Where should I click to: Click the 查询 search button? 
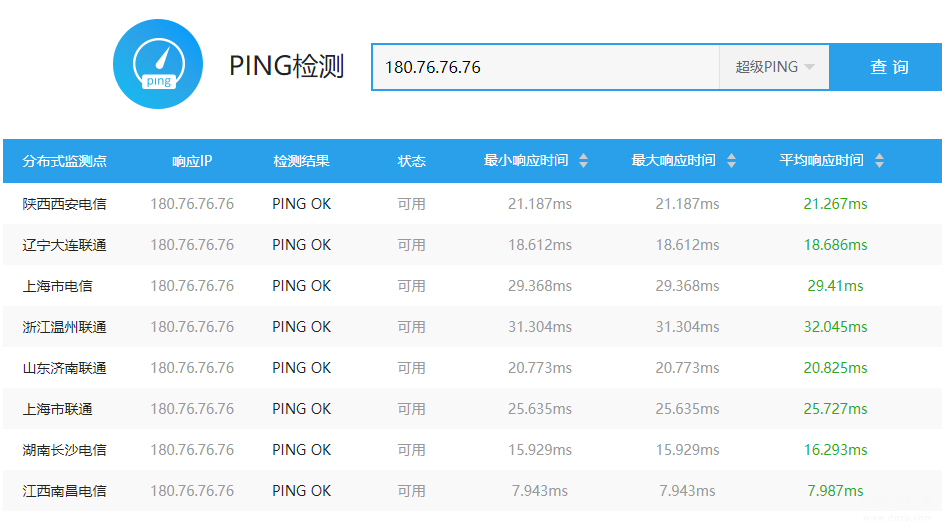click(x=888, y=67)
